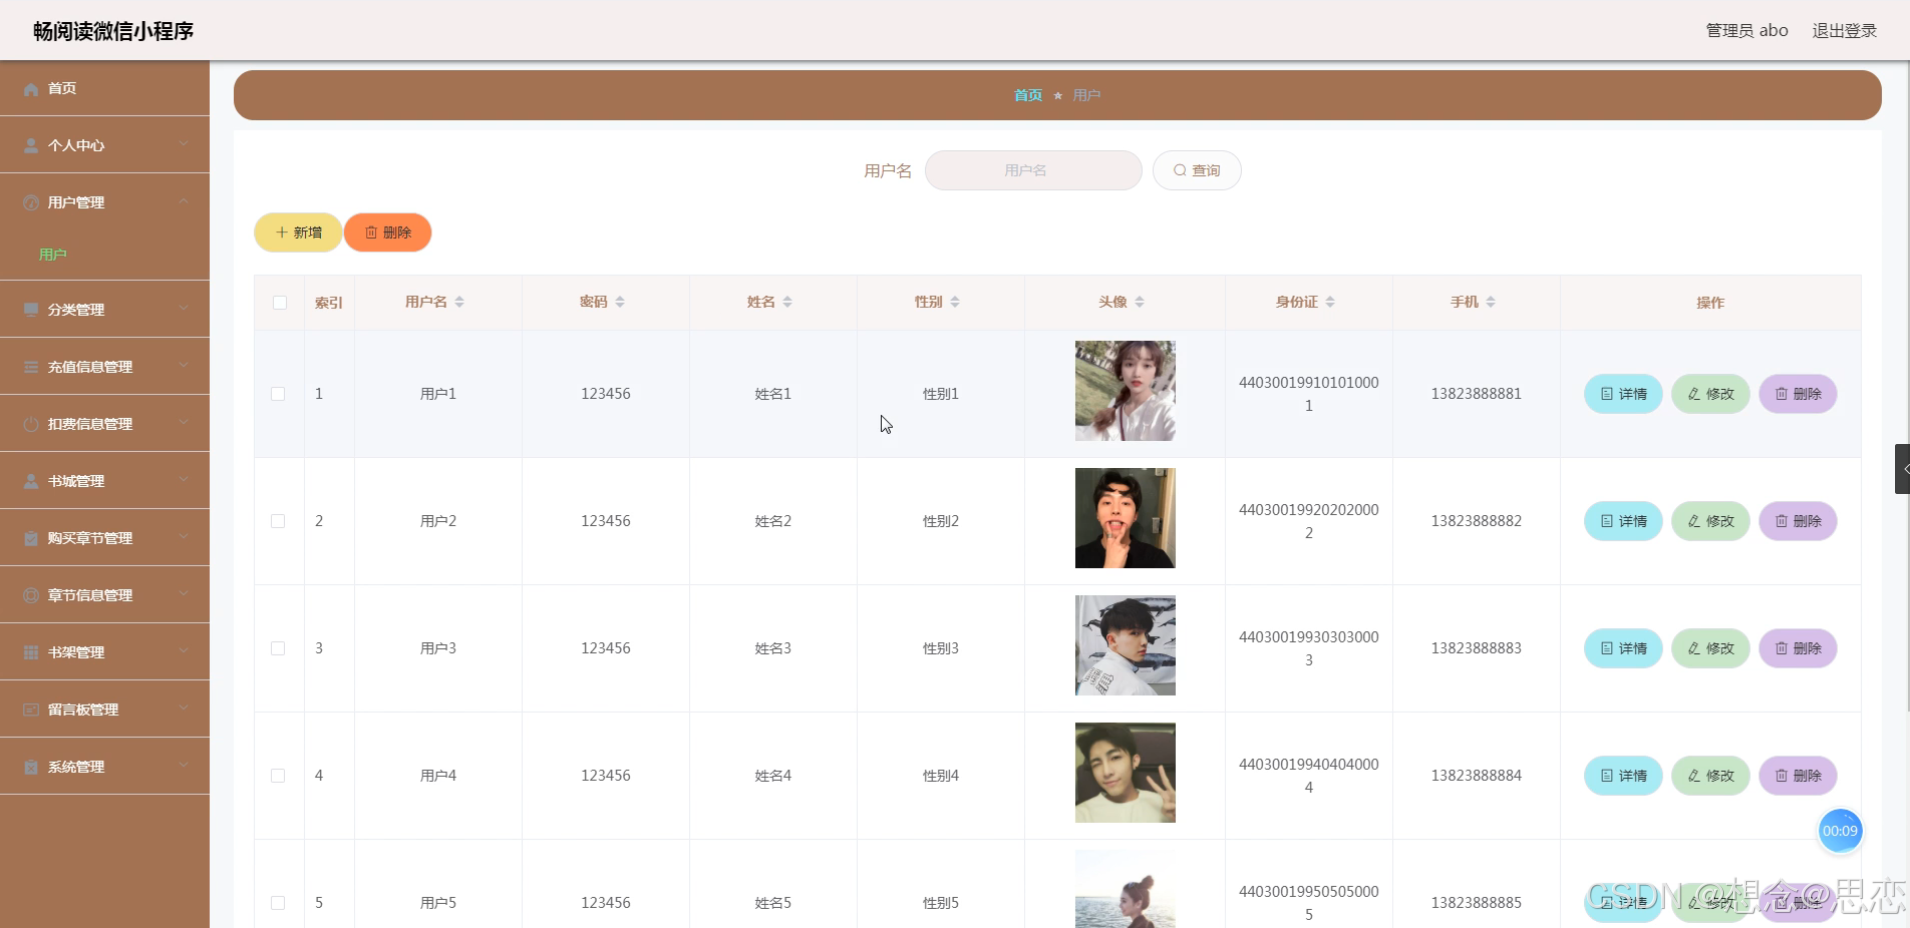
Task: Click 详情 button for 用户1
Action: coord(1623,394)
